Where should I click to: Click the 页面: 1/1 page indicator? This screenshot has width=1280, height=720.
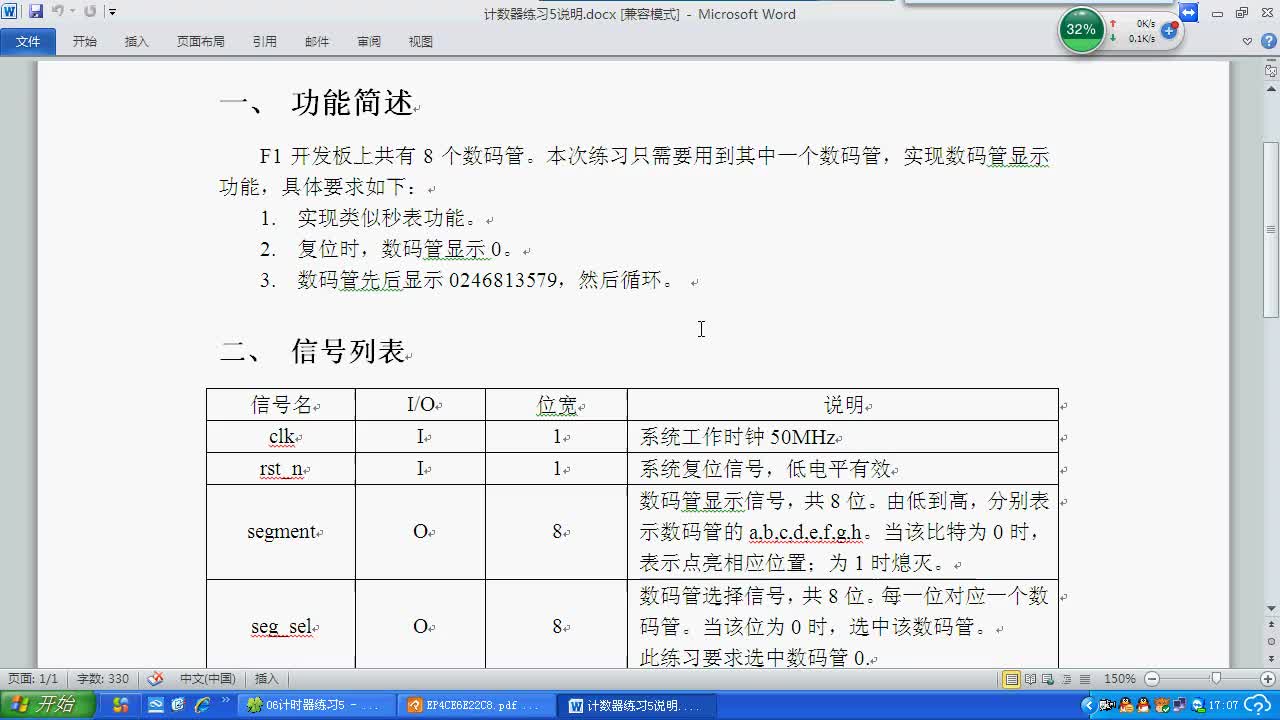pyautogui.click(x=33, y=679)
